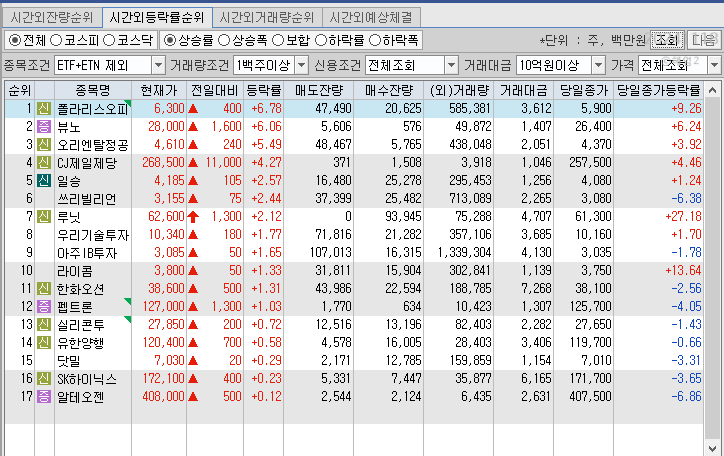Screen dimensions: 724x456
Task: Click the 신 badge on 폴라리스오피 row
Action: click(44, 108)
